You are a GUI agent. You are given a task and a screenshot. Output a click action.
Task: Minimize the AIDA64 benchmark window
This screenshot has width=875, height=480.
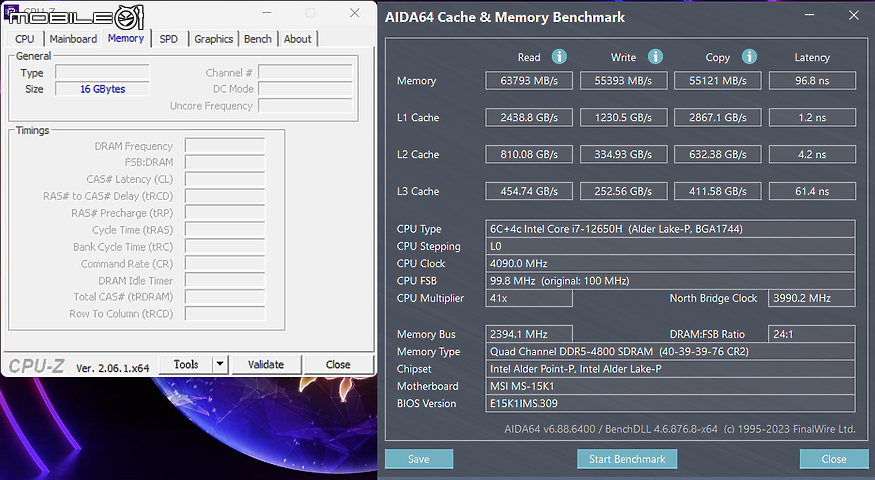tap(810, 15)
